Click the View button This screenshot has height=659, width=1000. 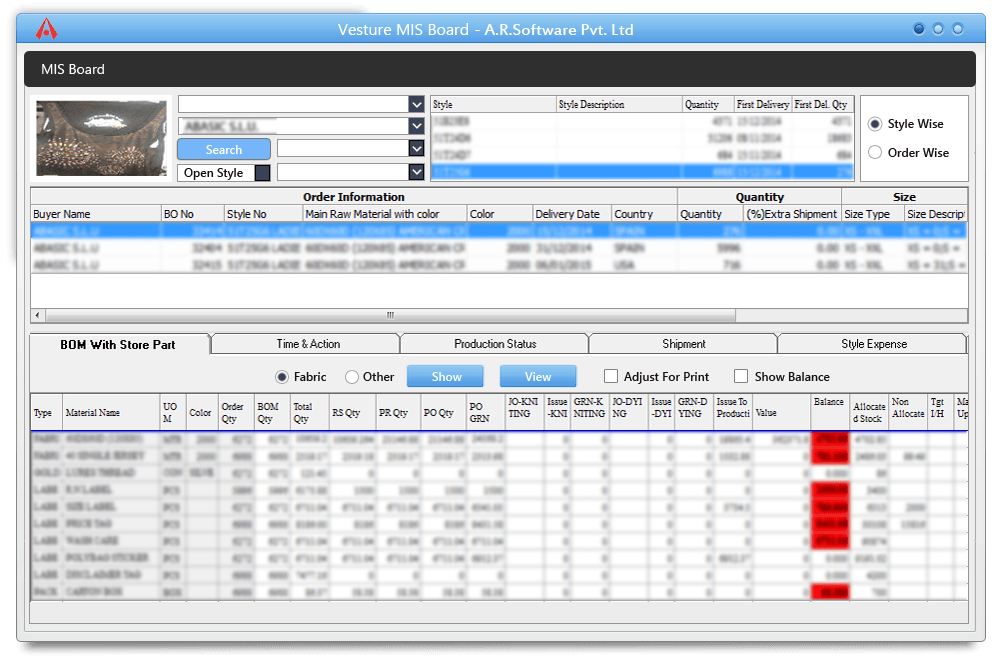pos(538,376)
